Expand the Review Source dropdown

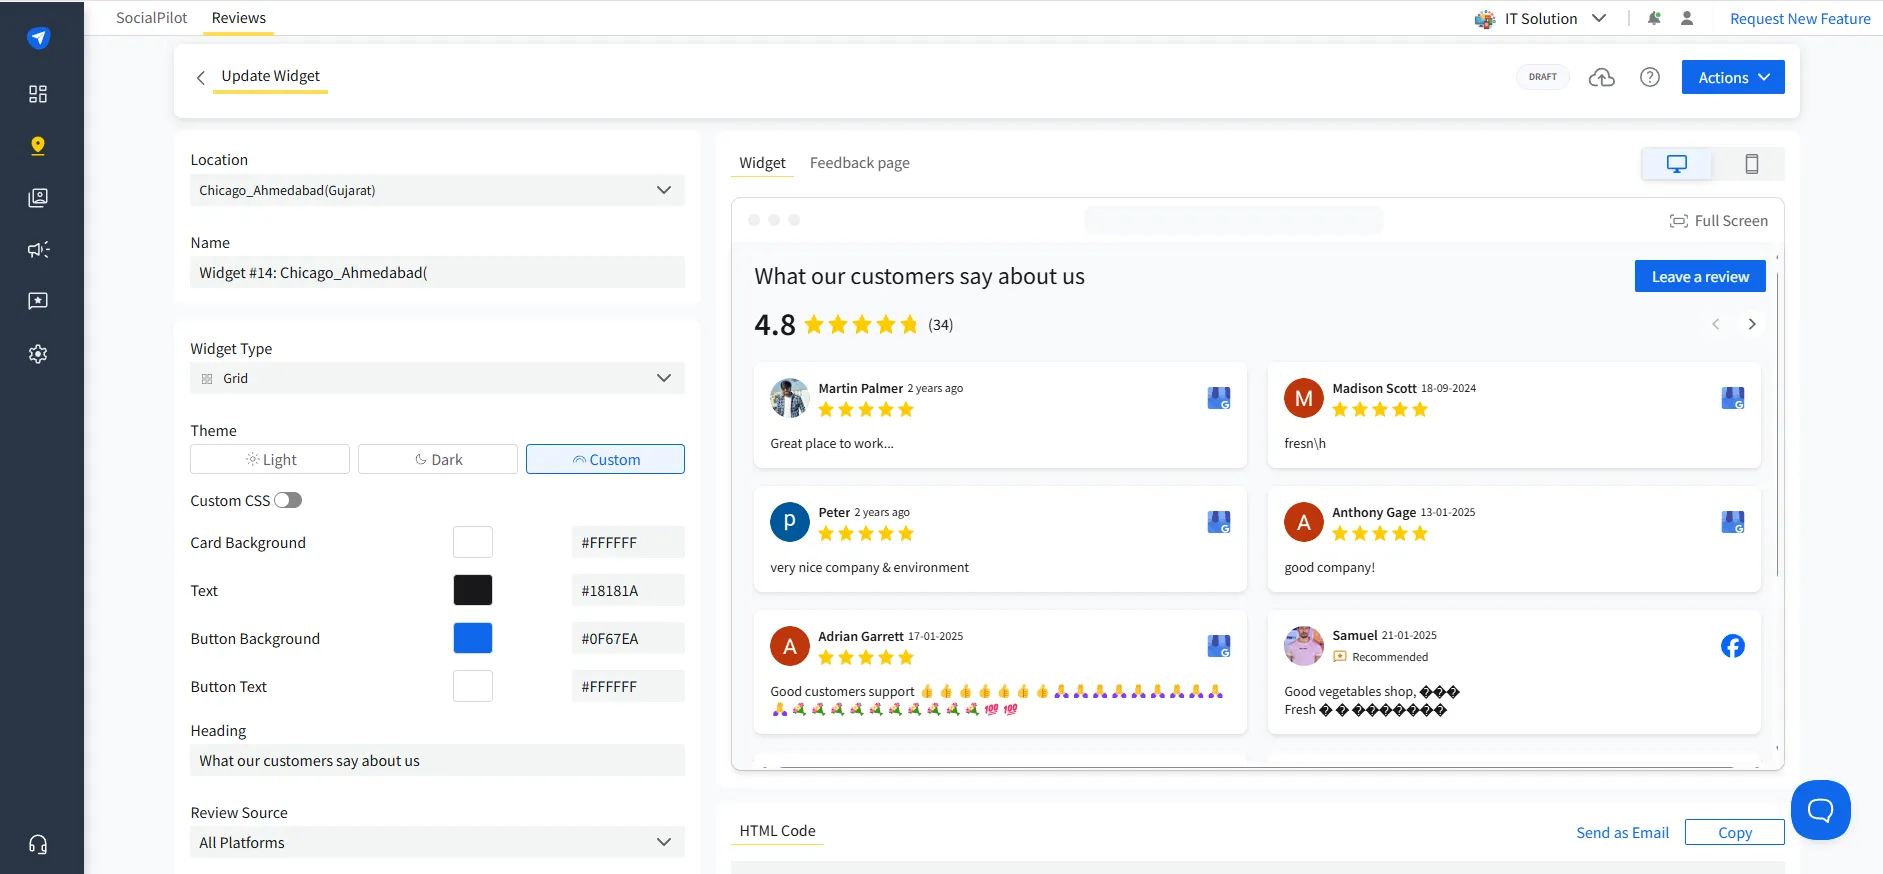pyautogui.click(x=438, y=842)
